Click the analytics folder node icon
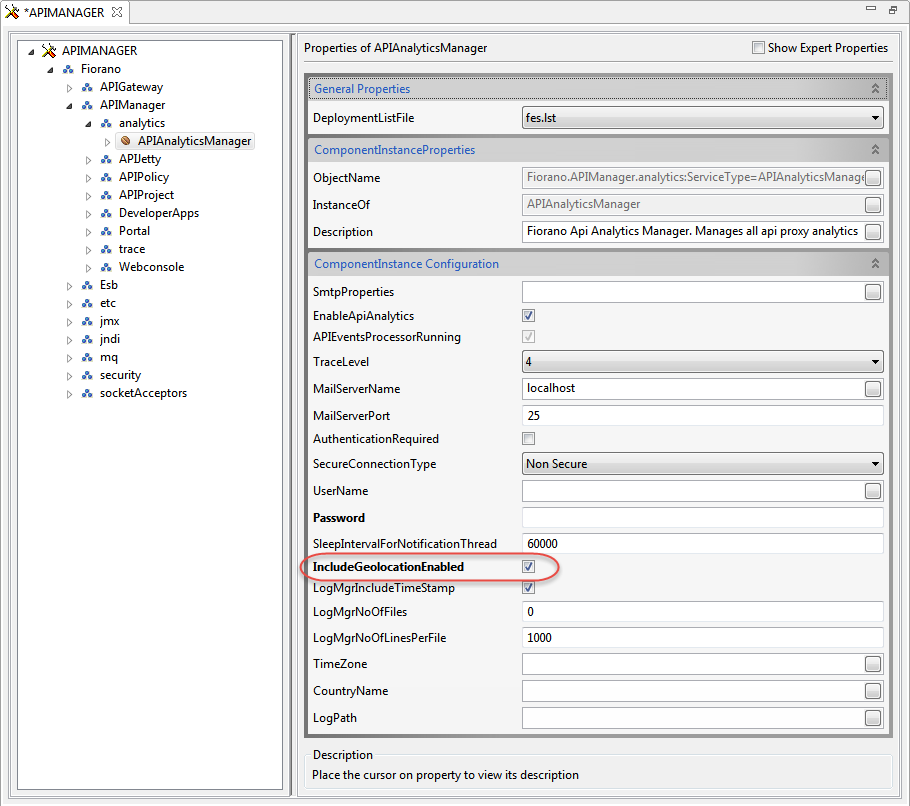 coord(107,123)
